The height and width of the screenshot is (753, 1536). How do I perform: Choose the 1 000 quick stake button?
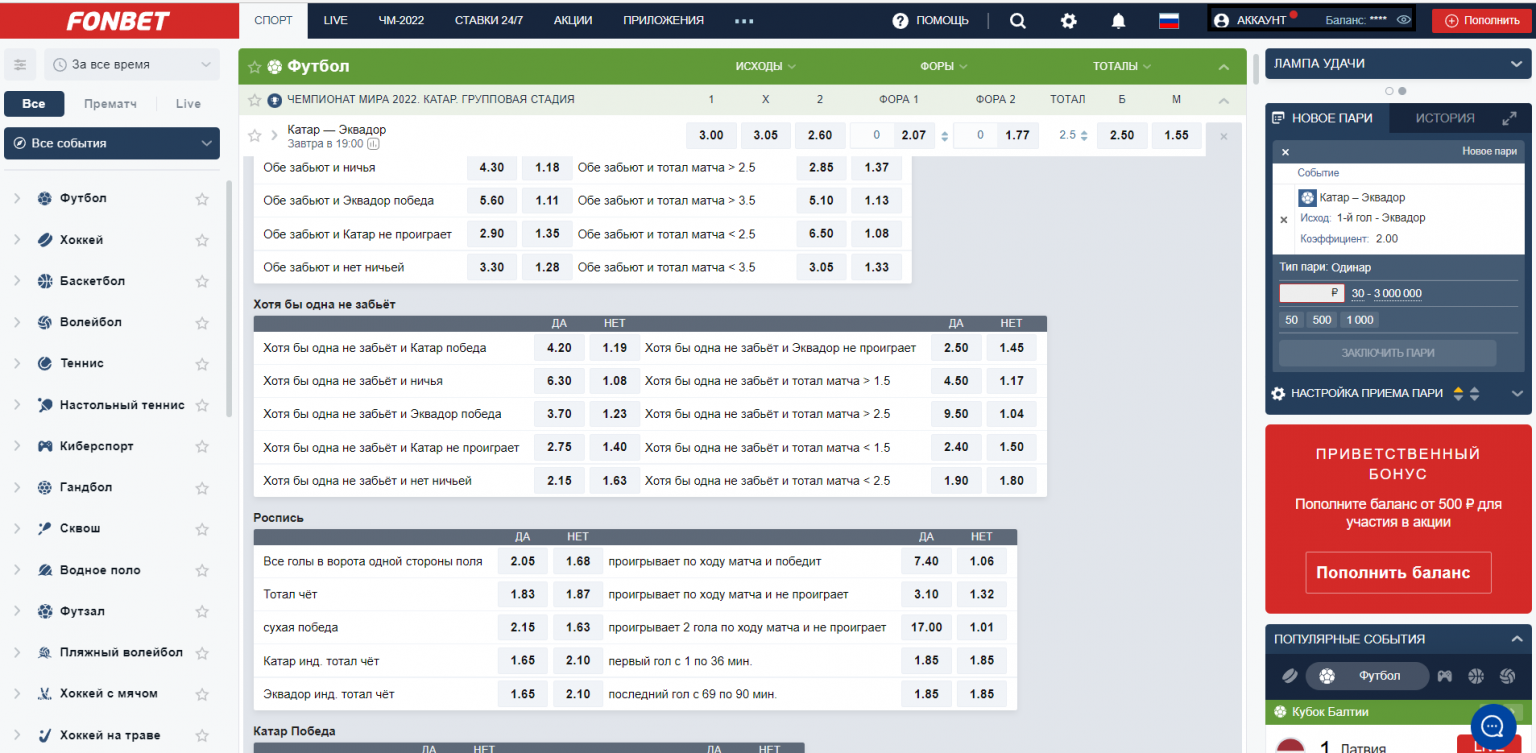pyautogui.click(x=1359, y=320)
